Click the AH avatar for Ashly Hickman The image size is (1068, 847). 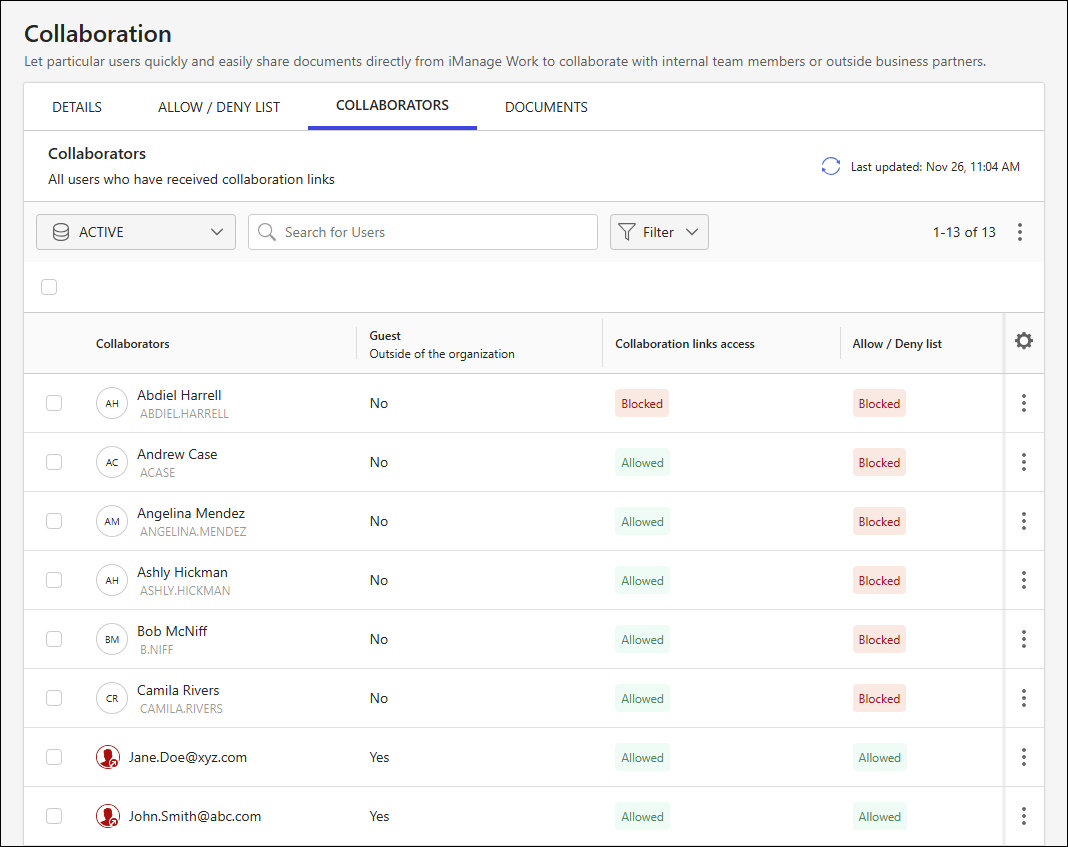coord(111,580)
